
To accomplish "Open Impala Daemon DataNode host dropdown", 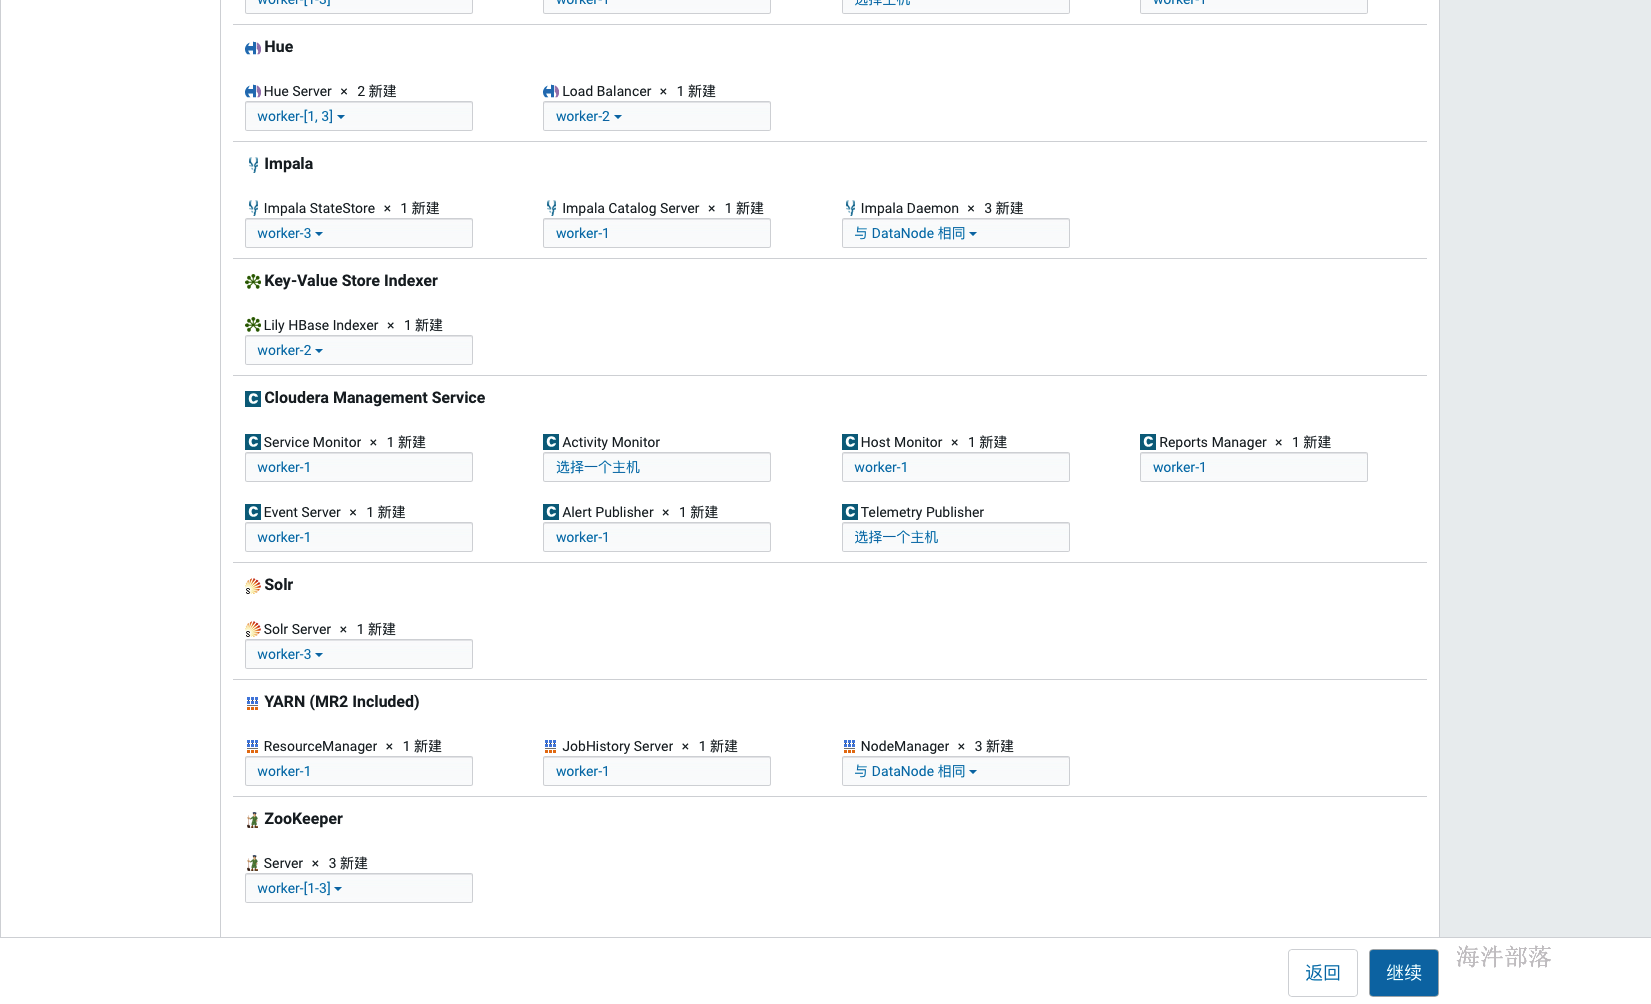I will [x=956, y=234].
